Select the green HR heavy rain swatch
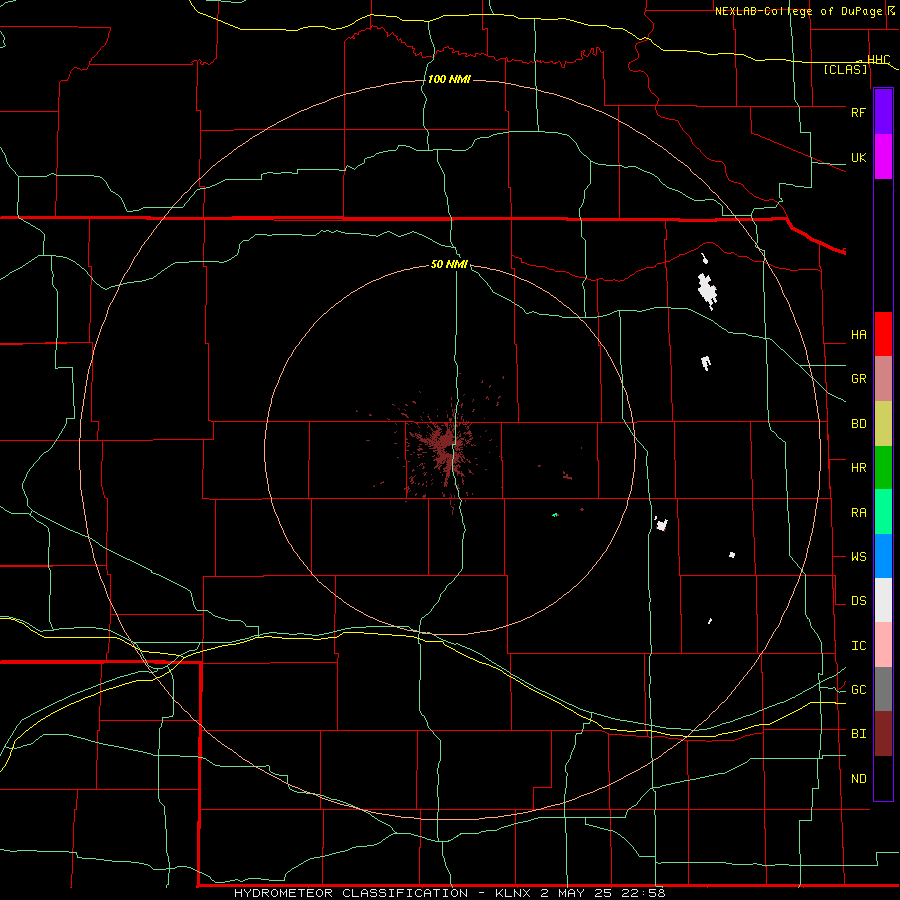The width and height of the screenshot is (900, 900). tap(883, 468)
